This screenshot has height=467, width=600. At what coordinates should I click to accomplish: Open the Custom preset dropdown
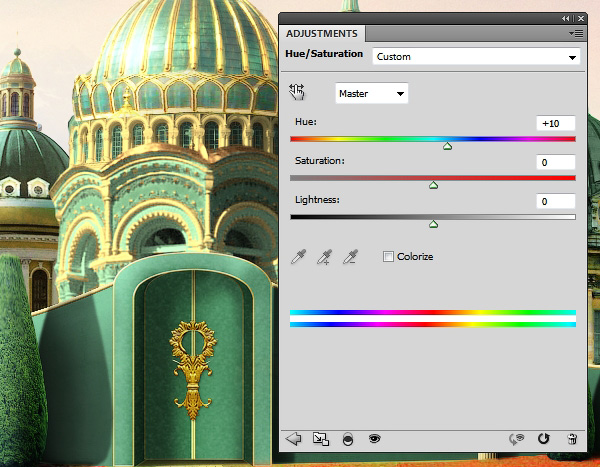[475, 57]
